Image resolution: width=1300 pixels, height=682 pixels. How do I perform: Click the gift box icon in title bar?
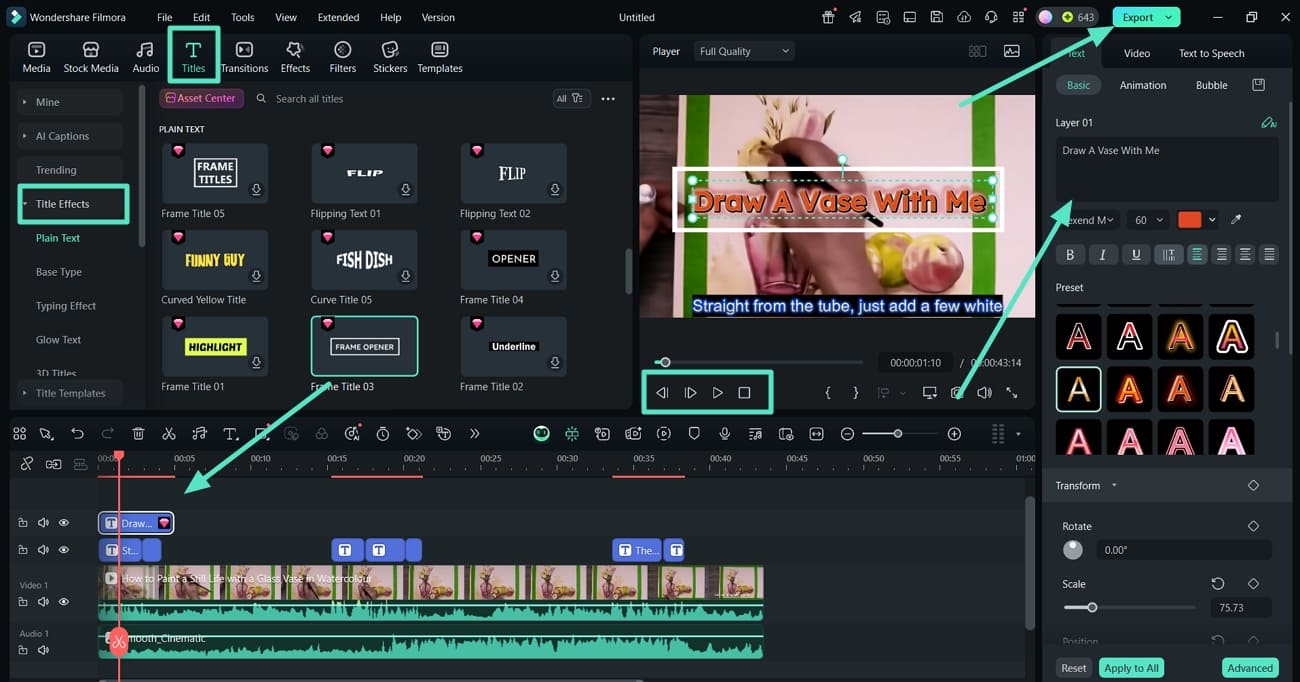828,17
